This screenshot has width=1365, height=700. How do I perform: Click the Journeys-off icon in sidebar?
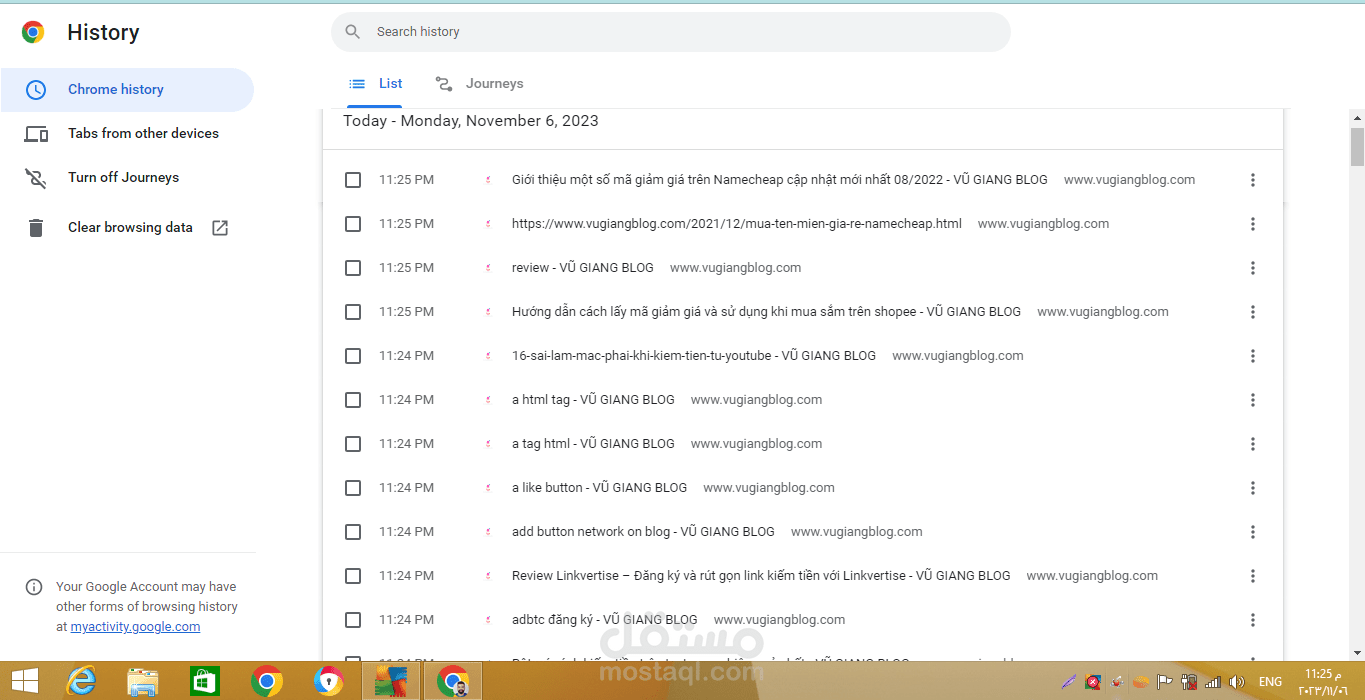click(36, 178)
